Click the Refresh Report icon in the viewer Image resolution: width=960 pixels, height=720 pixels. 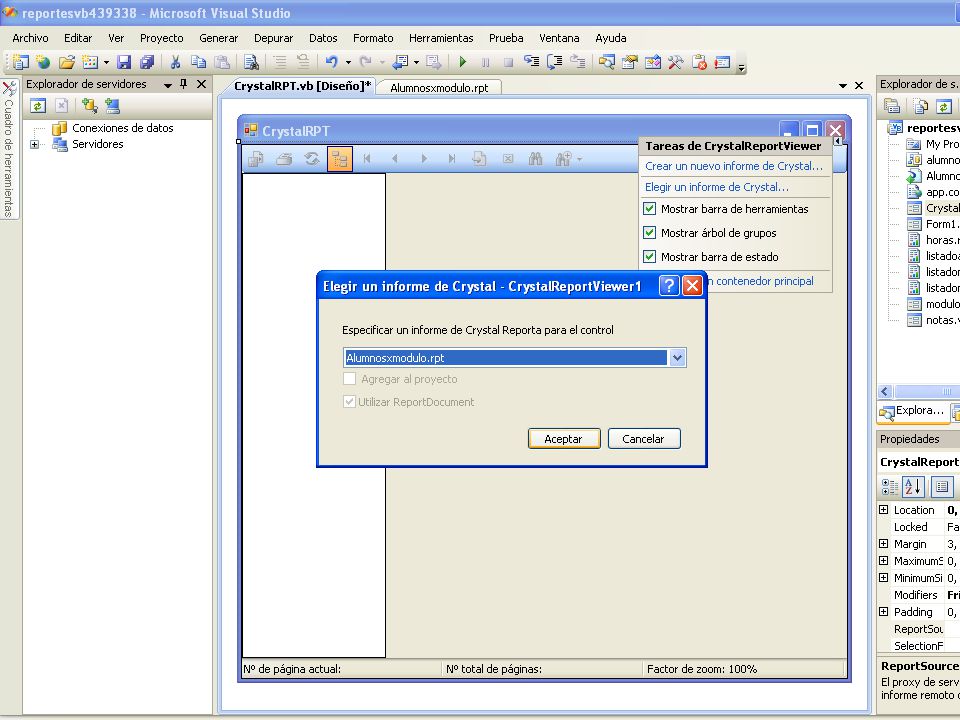pos(312,159)
